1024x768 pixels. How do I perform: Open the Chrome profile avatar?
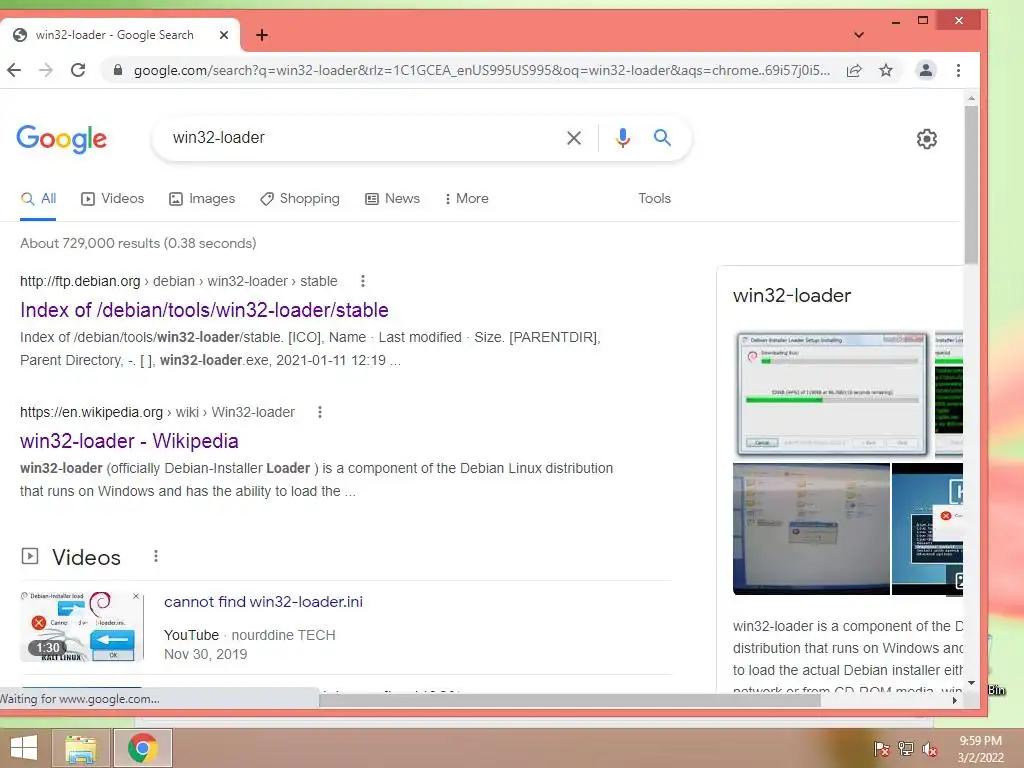point(925,70)
